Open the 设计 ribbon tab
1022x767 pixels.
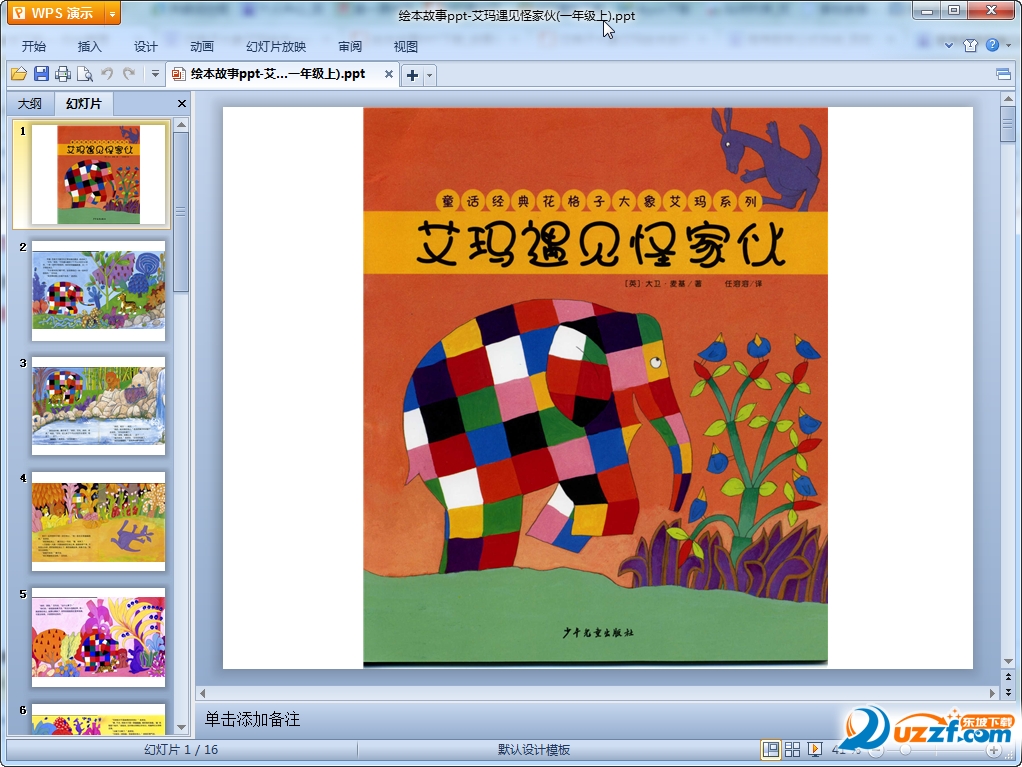[x=145, y=46]
